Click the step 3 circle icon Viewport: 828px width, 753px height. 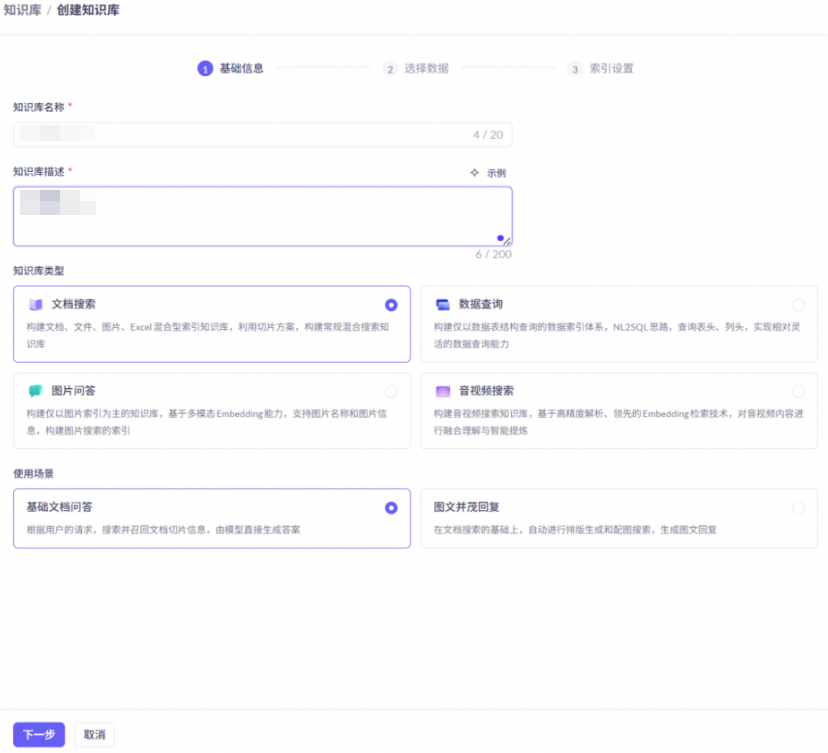click(x=575, y=69)
